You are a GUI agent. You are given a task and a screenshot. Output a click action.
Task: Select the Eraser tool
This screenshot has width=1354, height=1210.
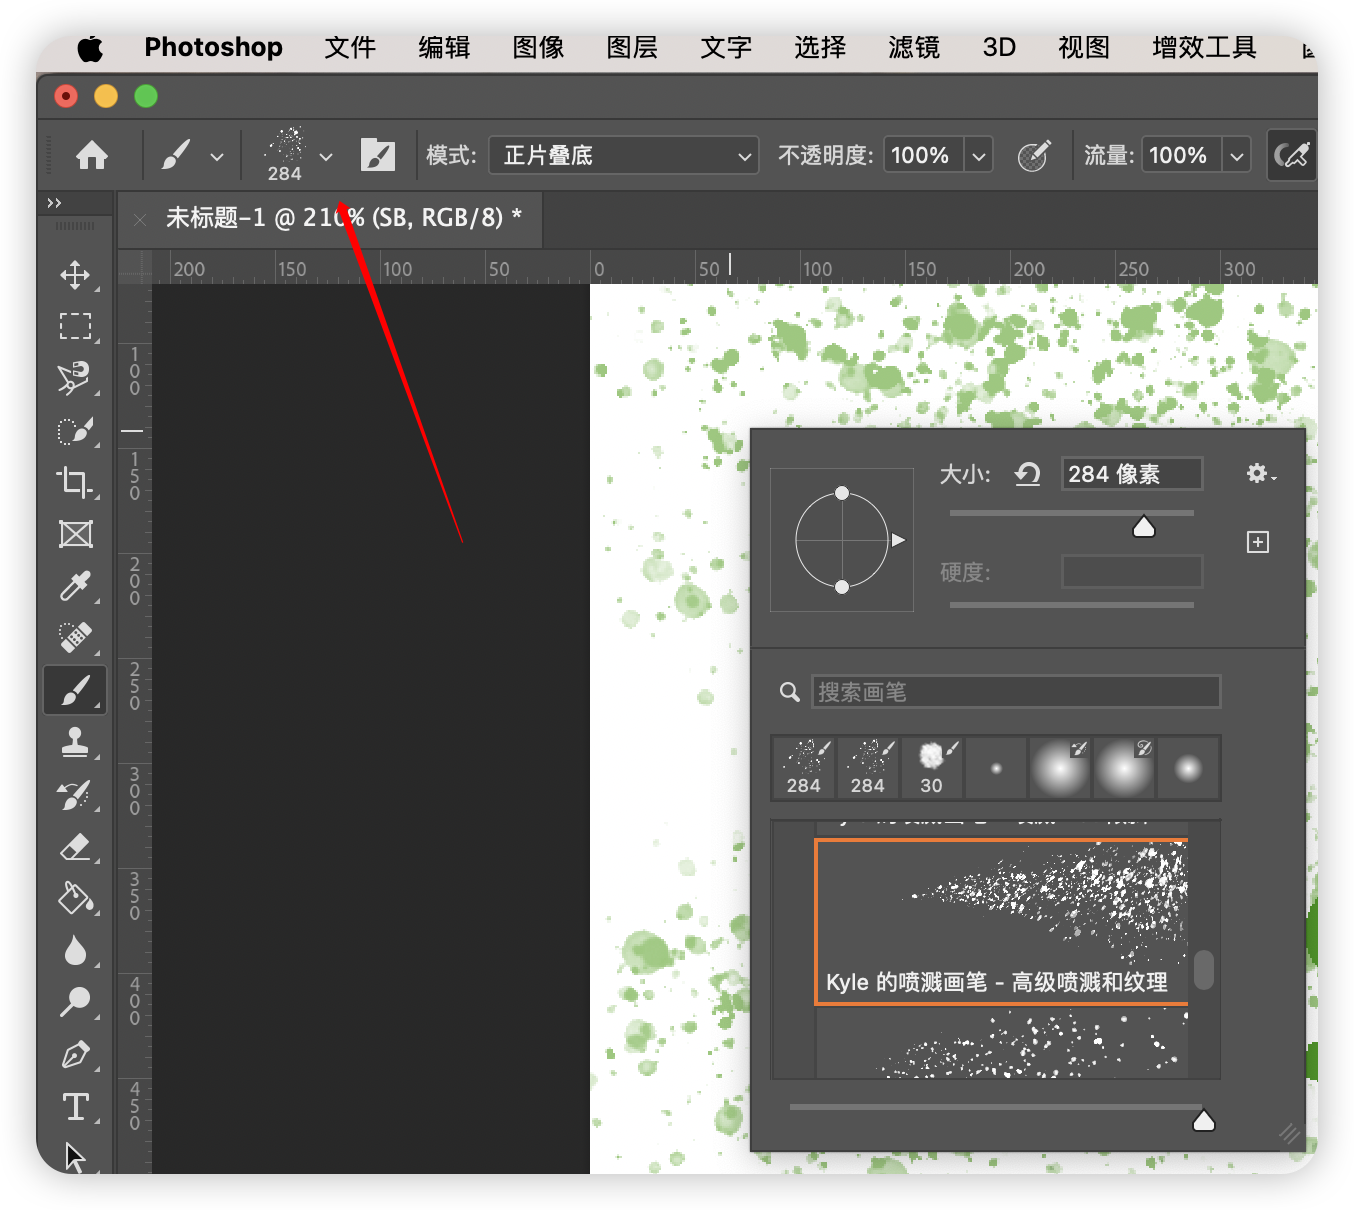(75, 847)
